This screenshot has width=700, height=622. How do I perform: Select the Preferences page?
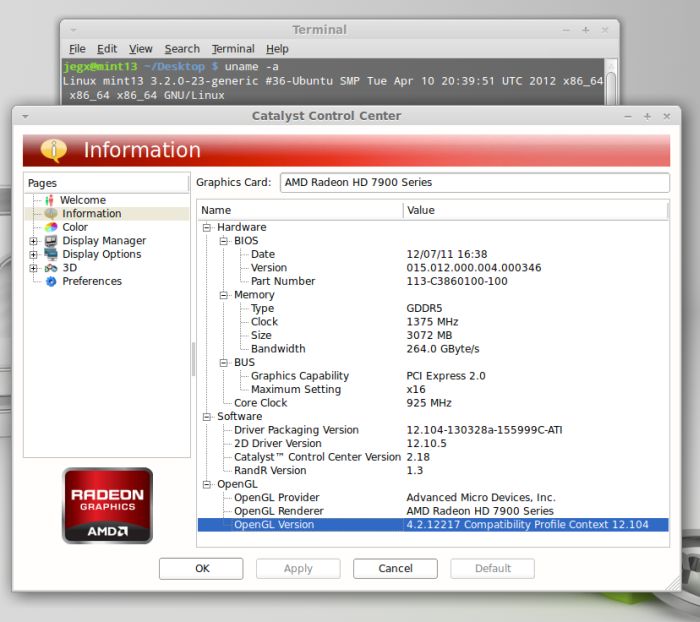92,281
